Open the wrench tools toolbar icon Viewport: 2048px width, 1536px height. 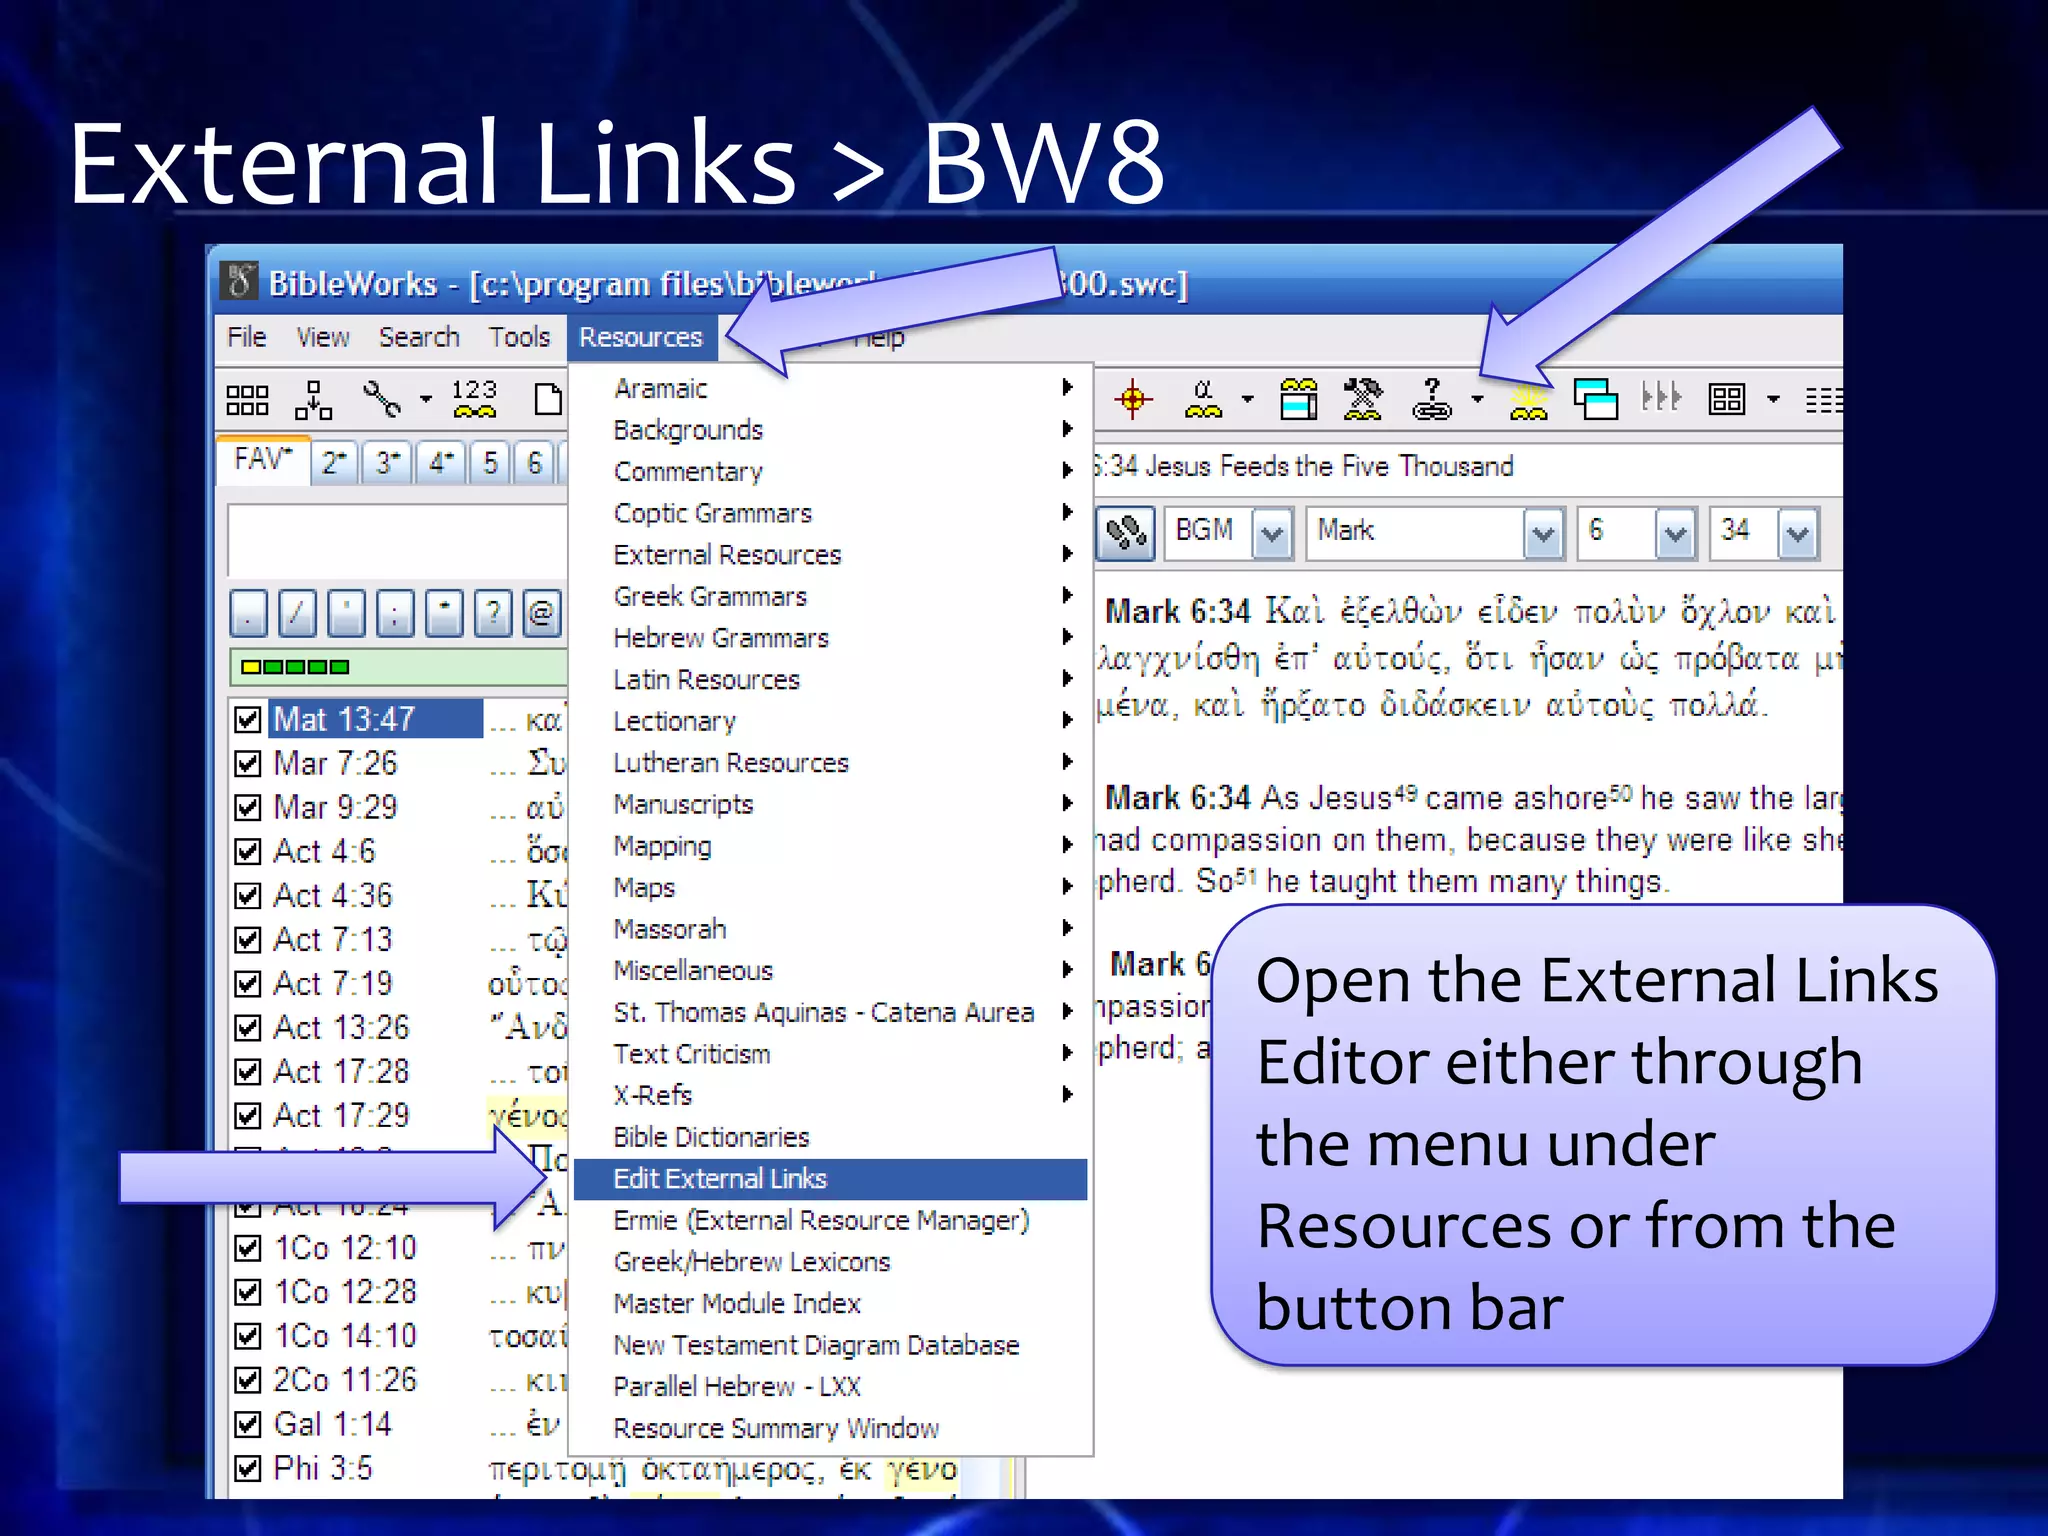point(382,400)
